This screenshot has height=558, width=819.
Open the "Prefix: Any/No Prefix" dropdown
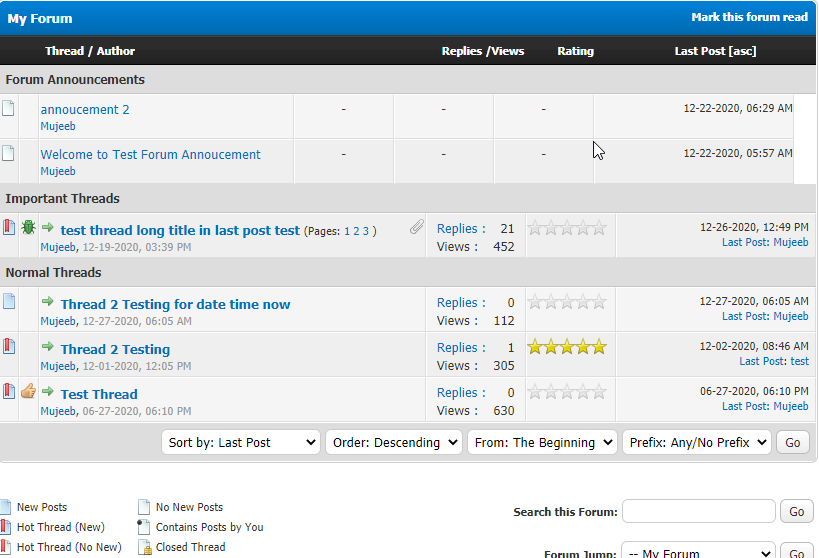(x=696, y=442)
